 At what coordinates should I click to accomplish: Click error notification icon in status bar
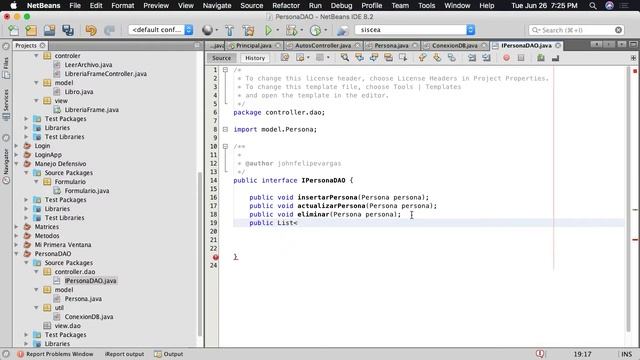(x=540, y=354)
